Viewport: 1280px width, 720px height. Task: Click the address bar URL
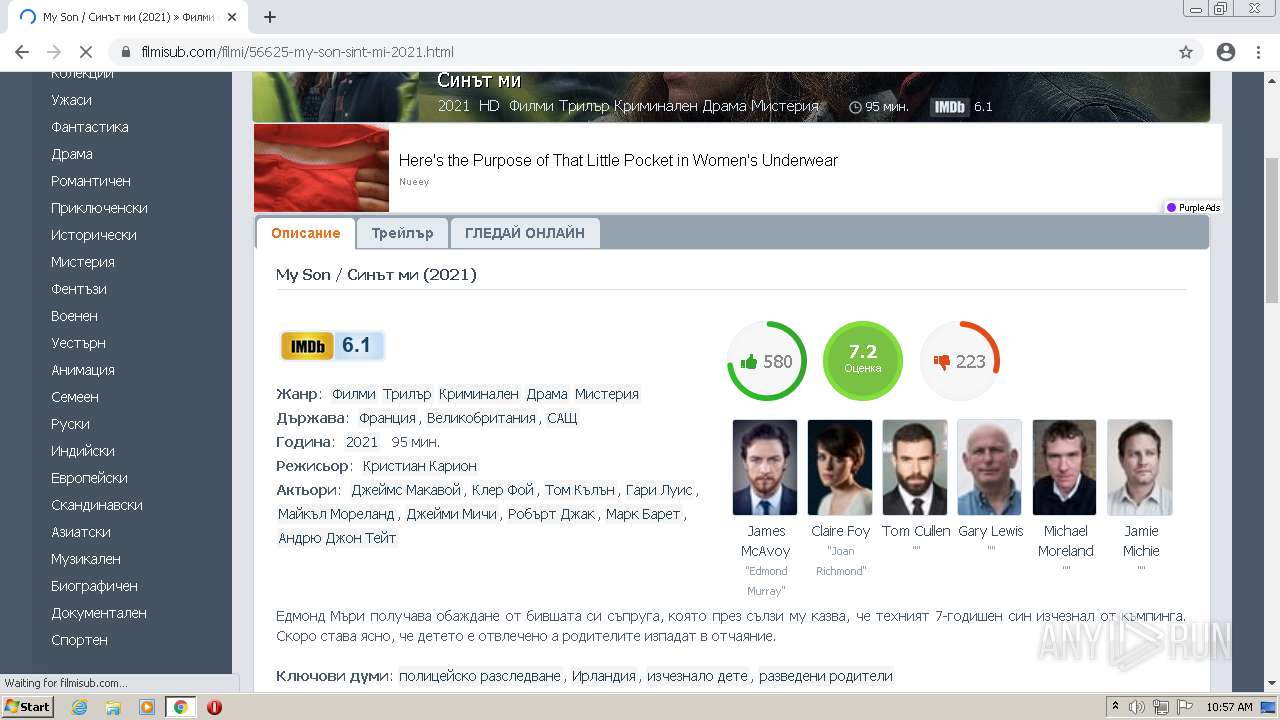click(x=297, y=52)
